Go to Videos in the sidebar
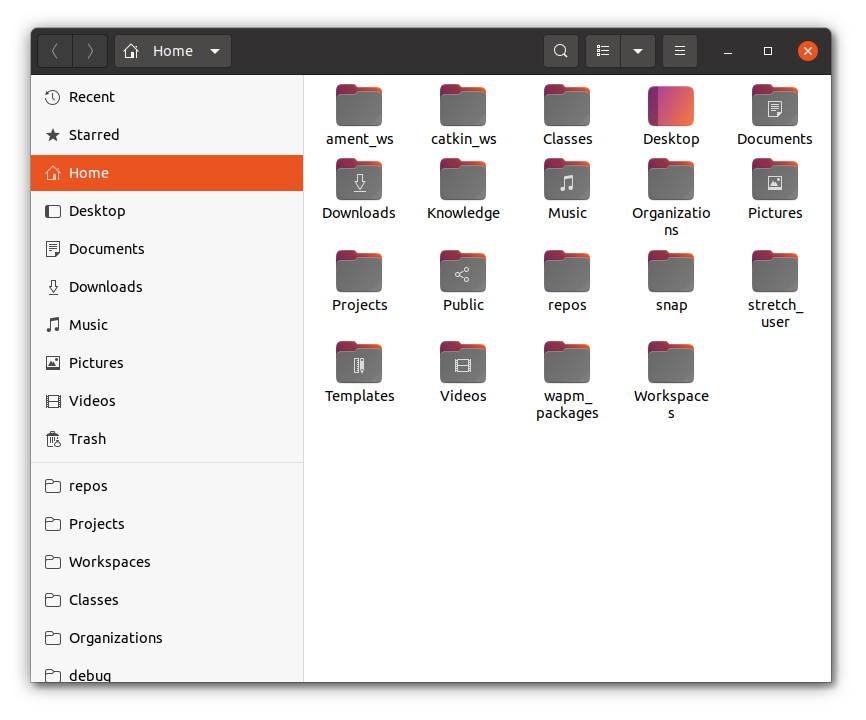 tap(167, 401)
